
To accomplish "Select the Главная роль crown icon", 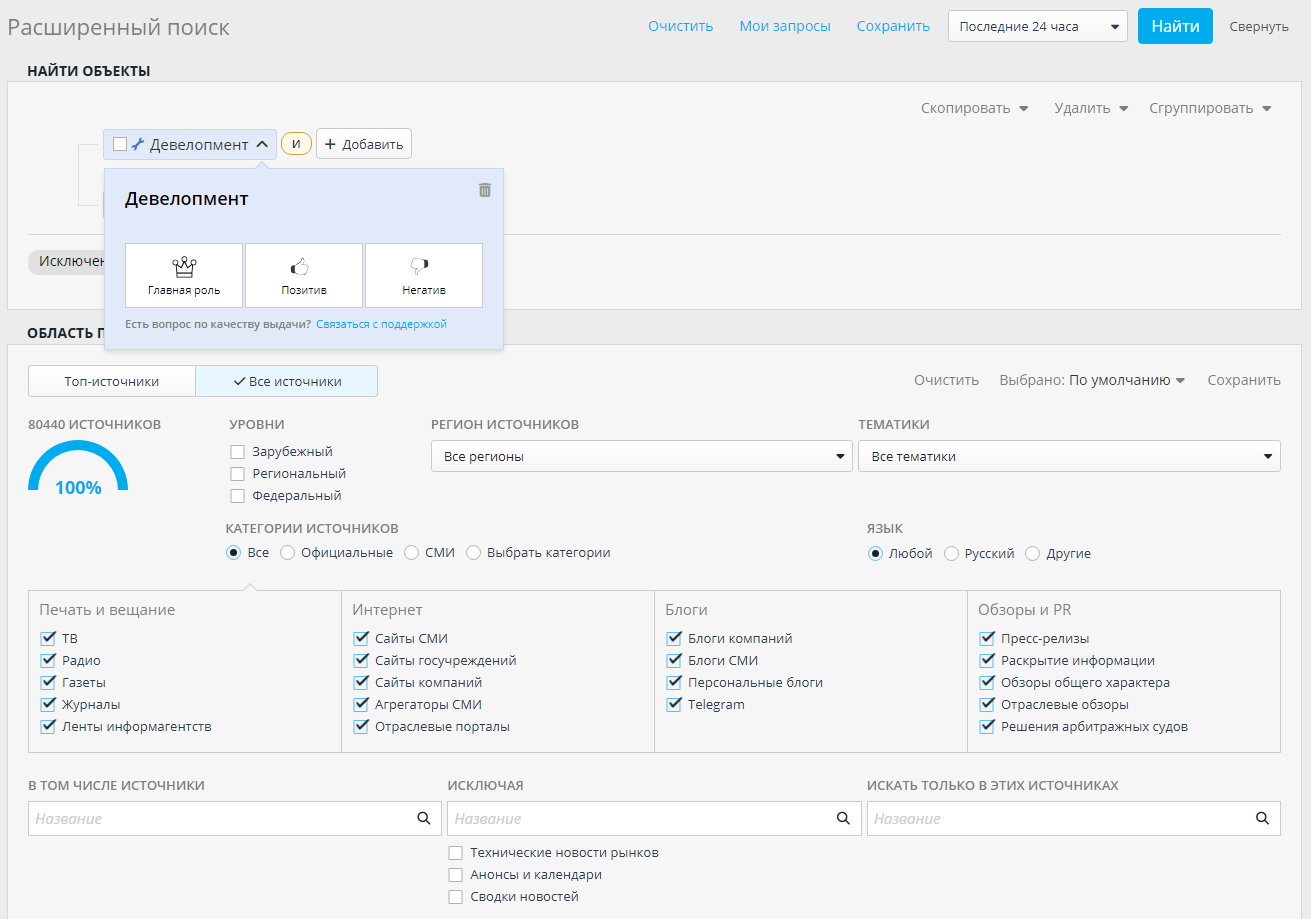I will point(184,266).
